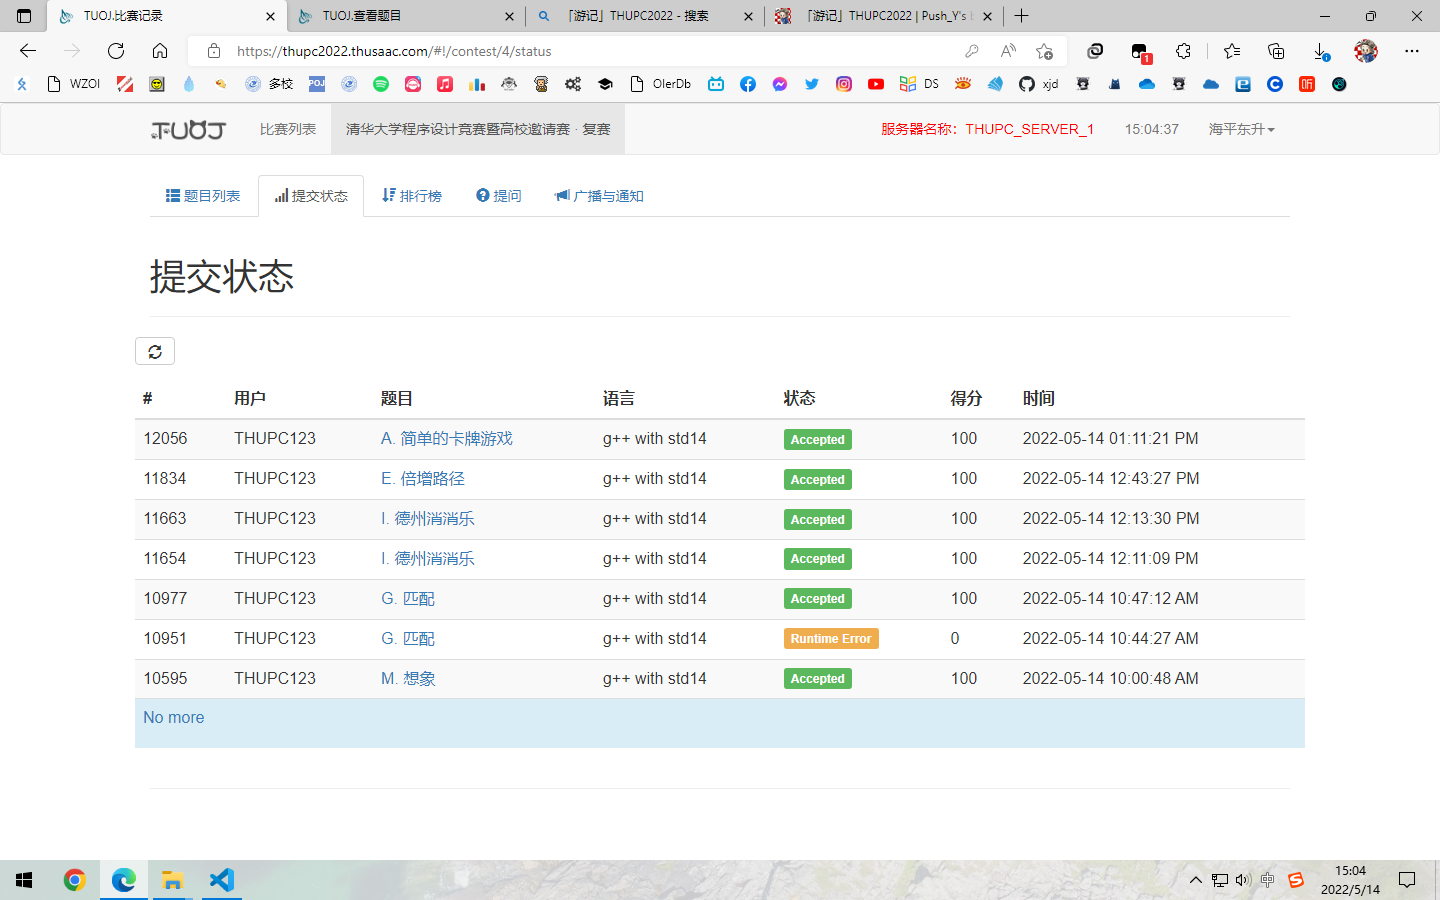This screenshot has width=1440, height=900.
Task: Add this page to favorites
Action: [1044, 51]
